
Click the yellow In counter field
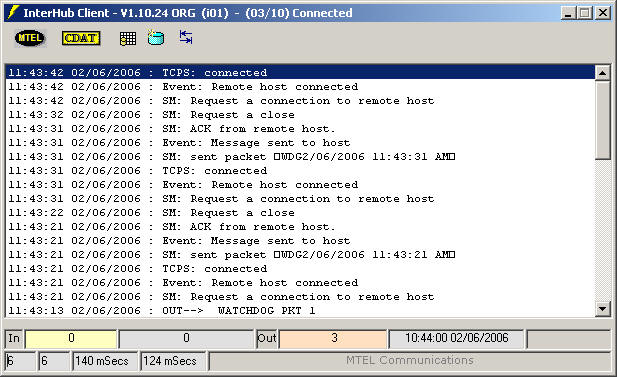tap(71, 338)
